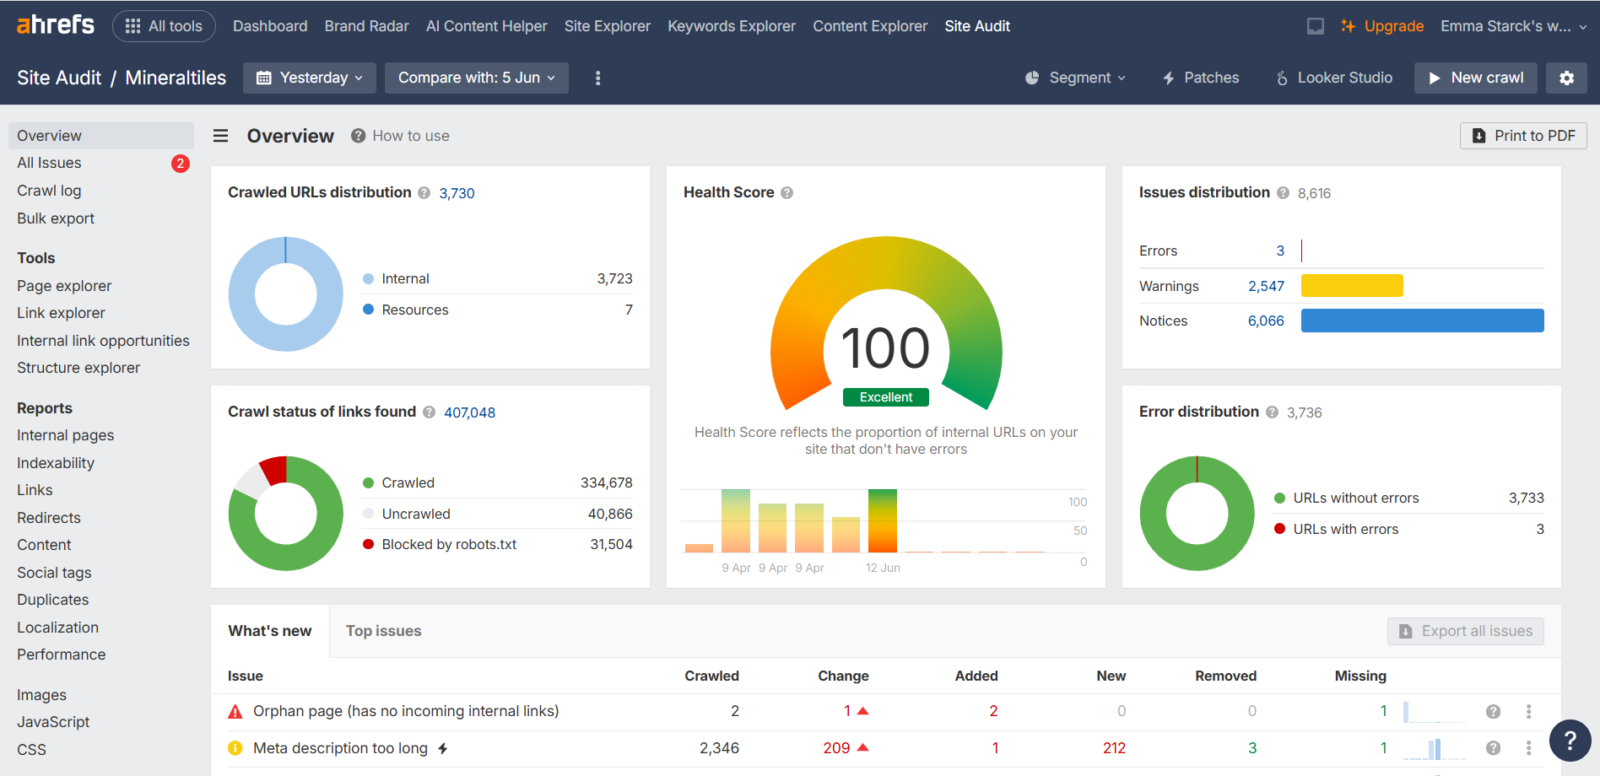Image resolution: width=1600 pixels, height=776 pixels.
Task: Select the What's new tab
Action: (x=270, y=631)
